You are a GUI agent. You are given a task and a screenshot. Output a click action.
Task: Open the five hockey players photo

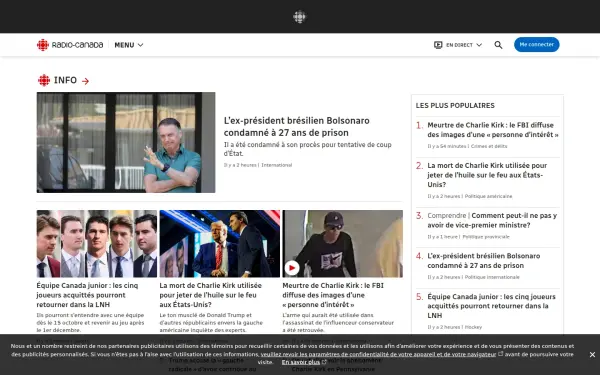click(x=97, y=244)
